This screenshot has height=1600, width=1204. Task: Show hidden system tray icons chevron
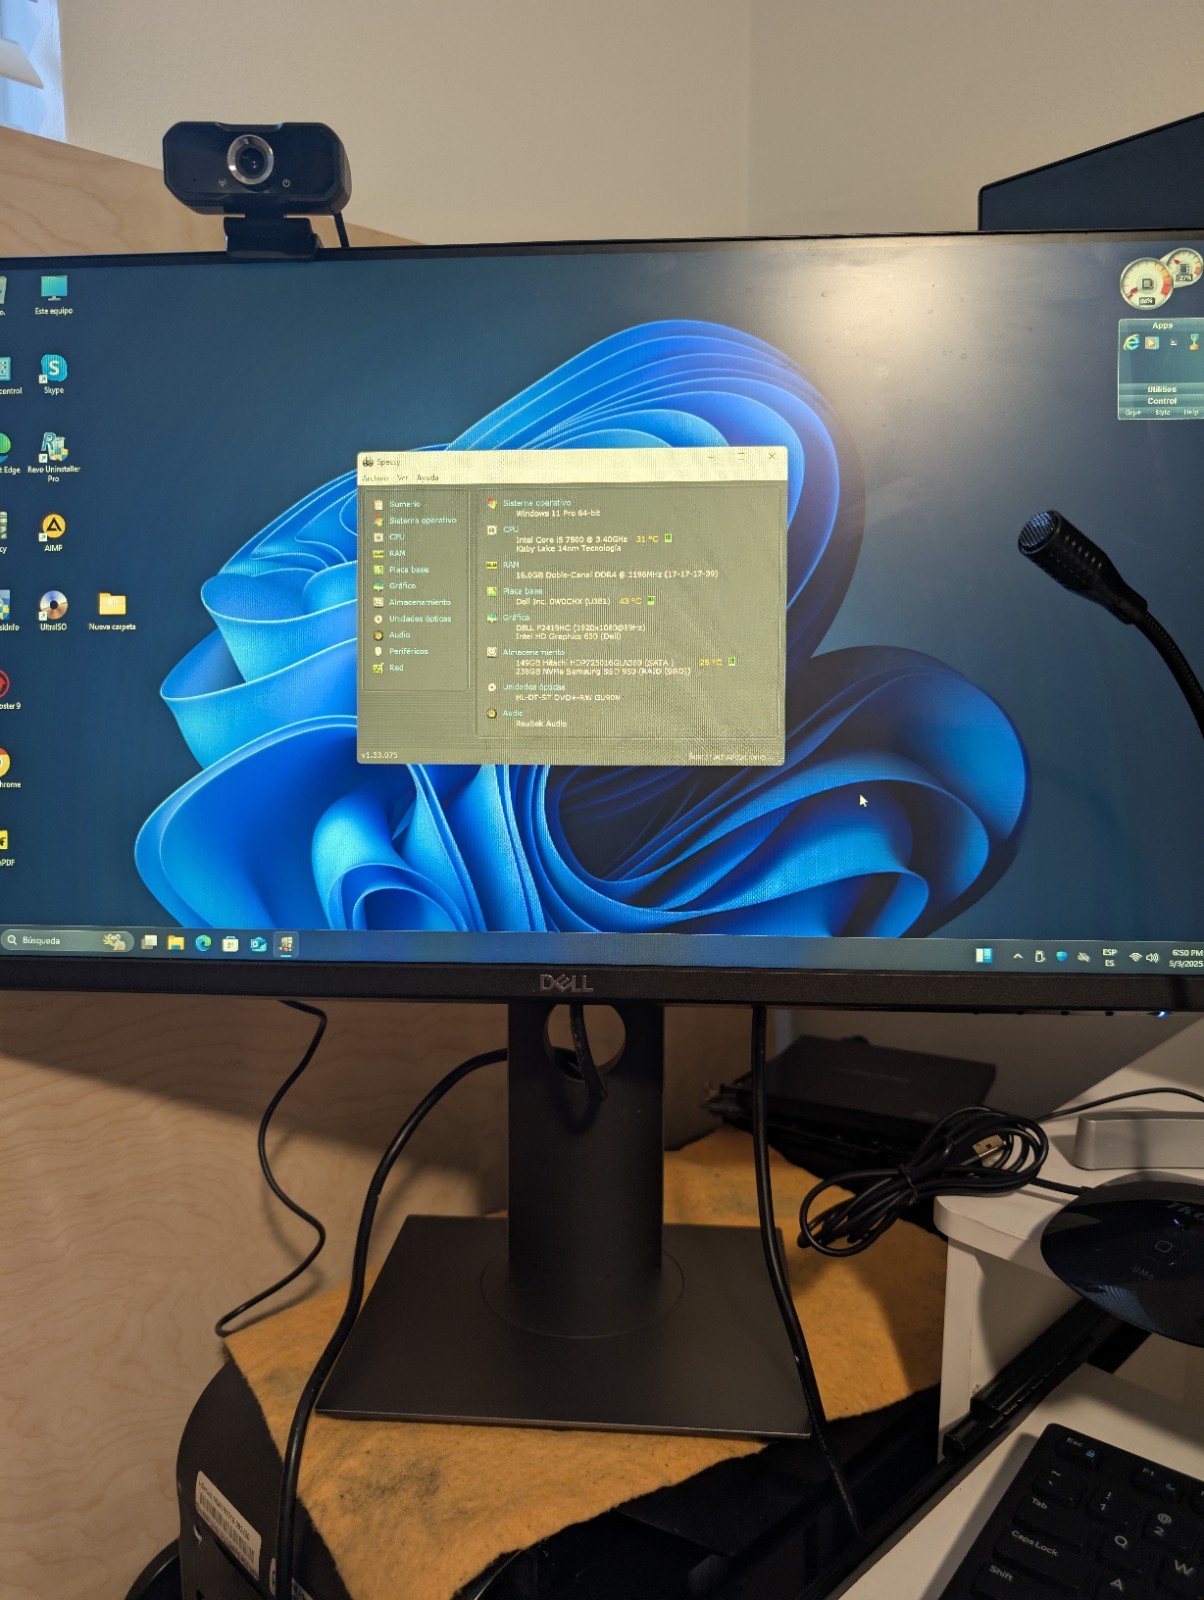1017,957
